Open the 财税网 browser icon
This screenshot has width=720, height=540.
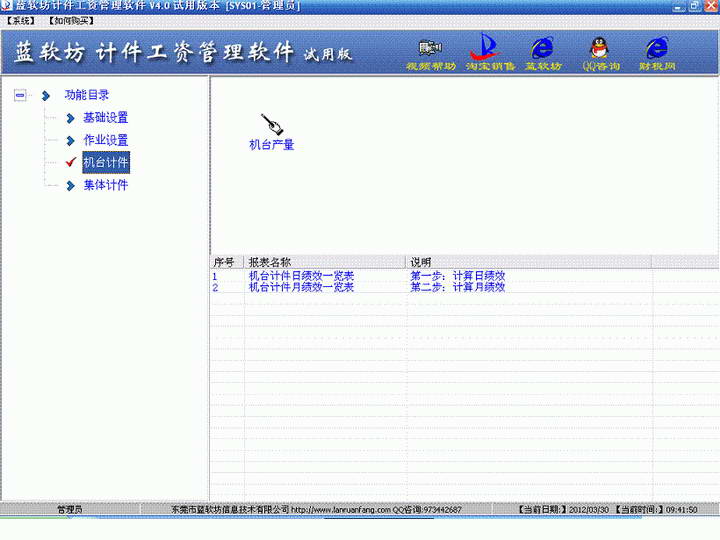[x=657, y=53]
